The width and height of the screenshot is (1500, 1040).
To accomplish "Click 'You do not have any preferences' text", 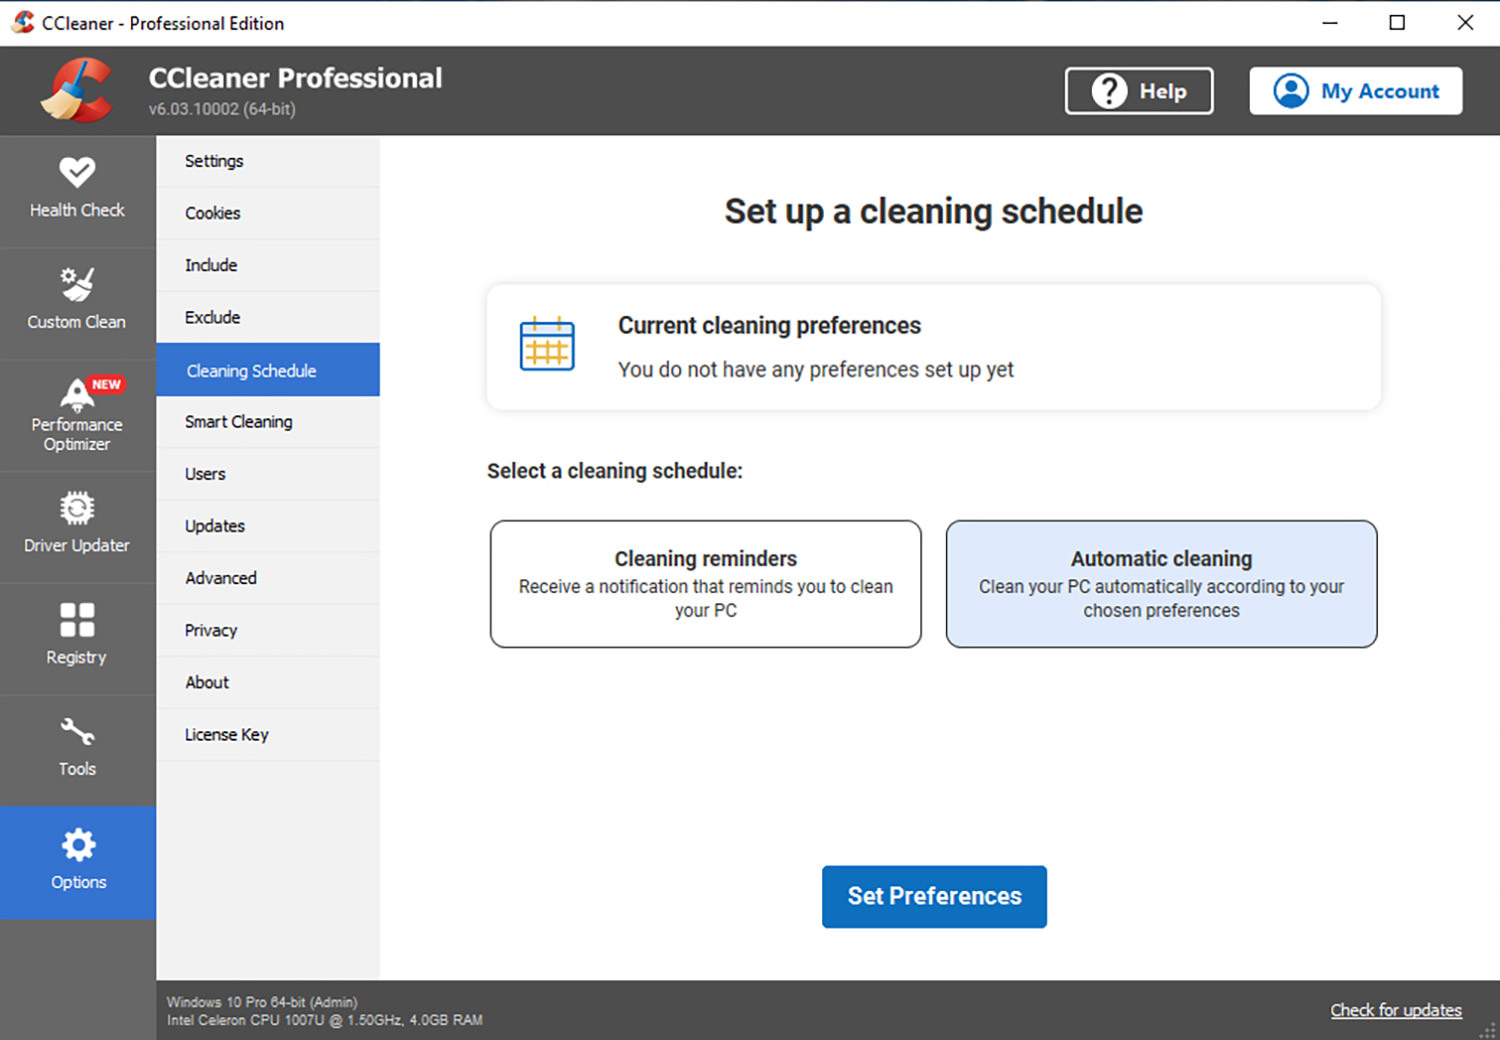I will [x=816, y=370].
